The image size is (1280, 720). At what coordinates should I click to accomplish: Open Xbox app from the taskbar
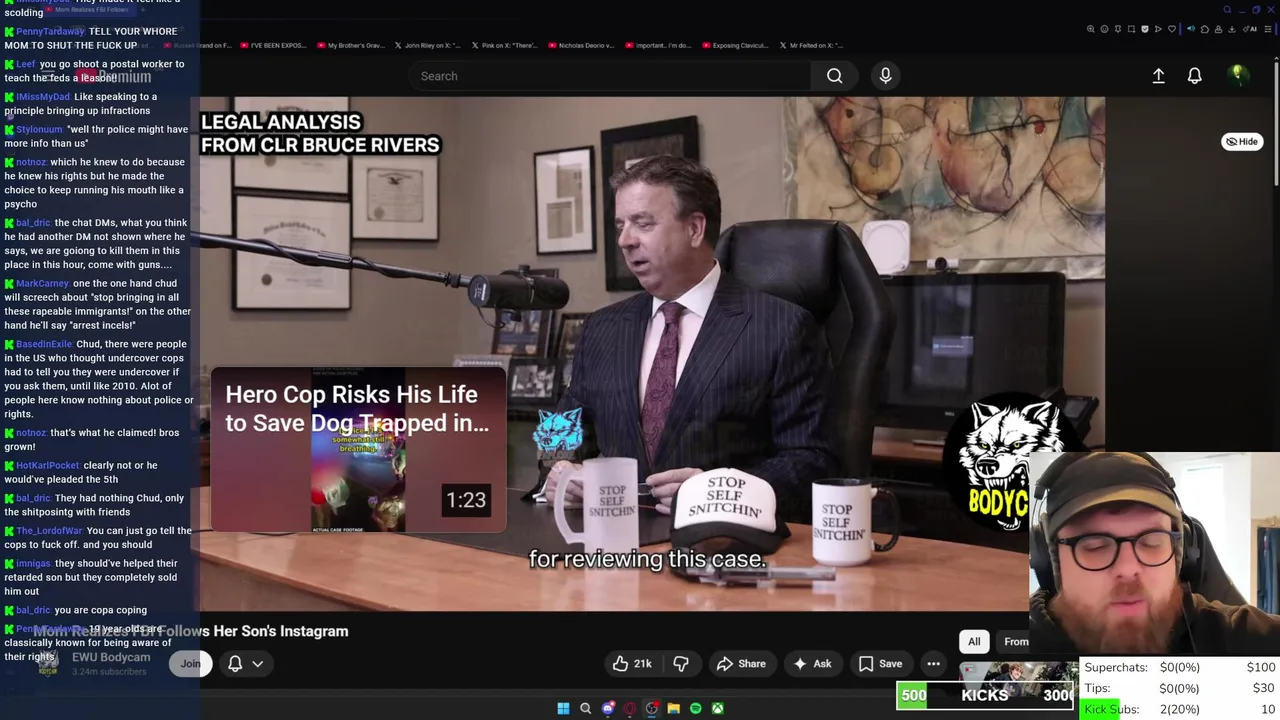tap(717, 708)
